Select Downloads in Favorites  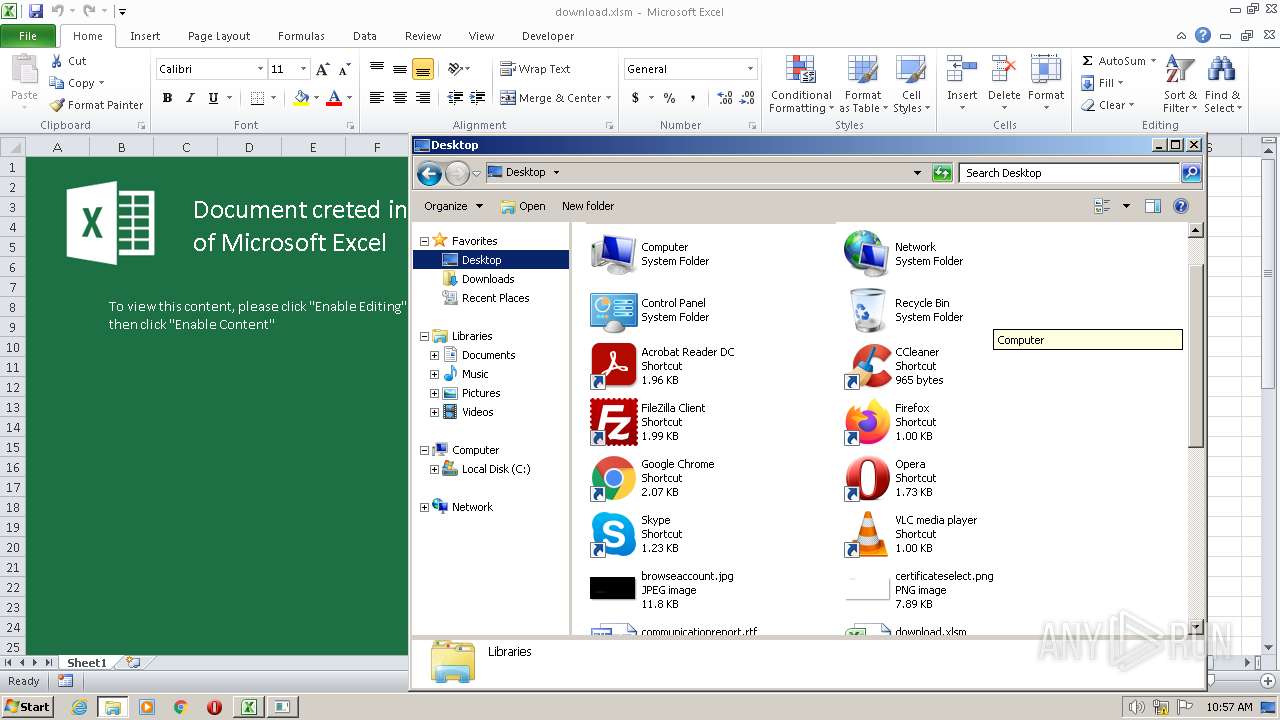tap(488, 279)
